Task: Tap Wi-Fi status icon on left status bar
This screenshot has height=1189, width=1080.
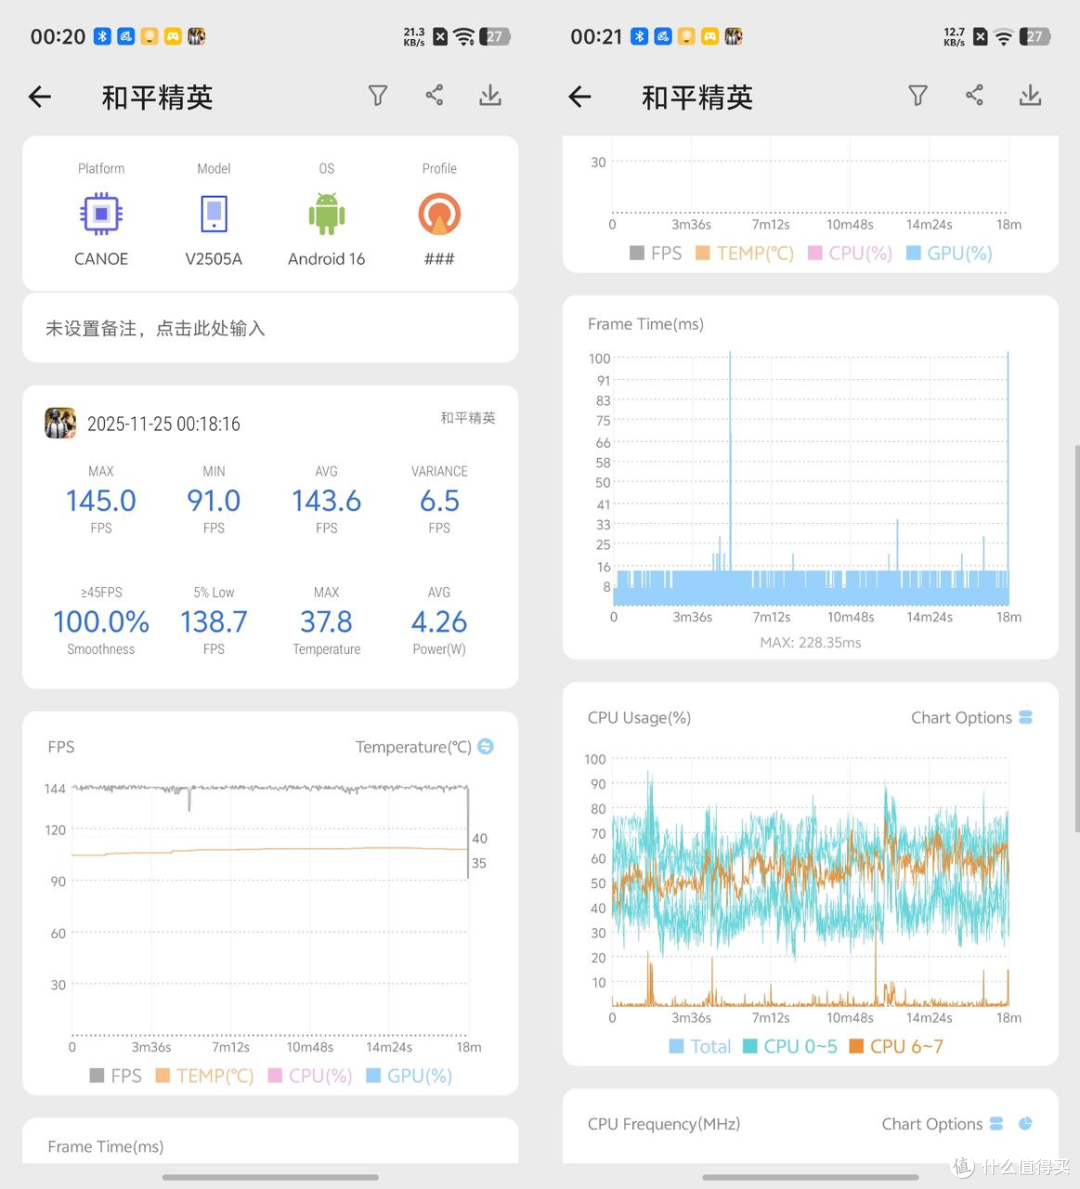Action: tap(463, 36)
